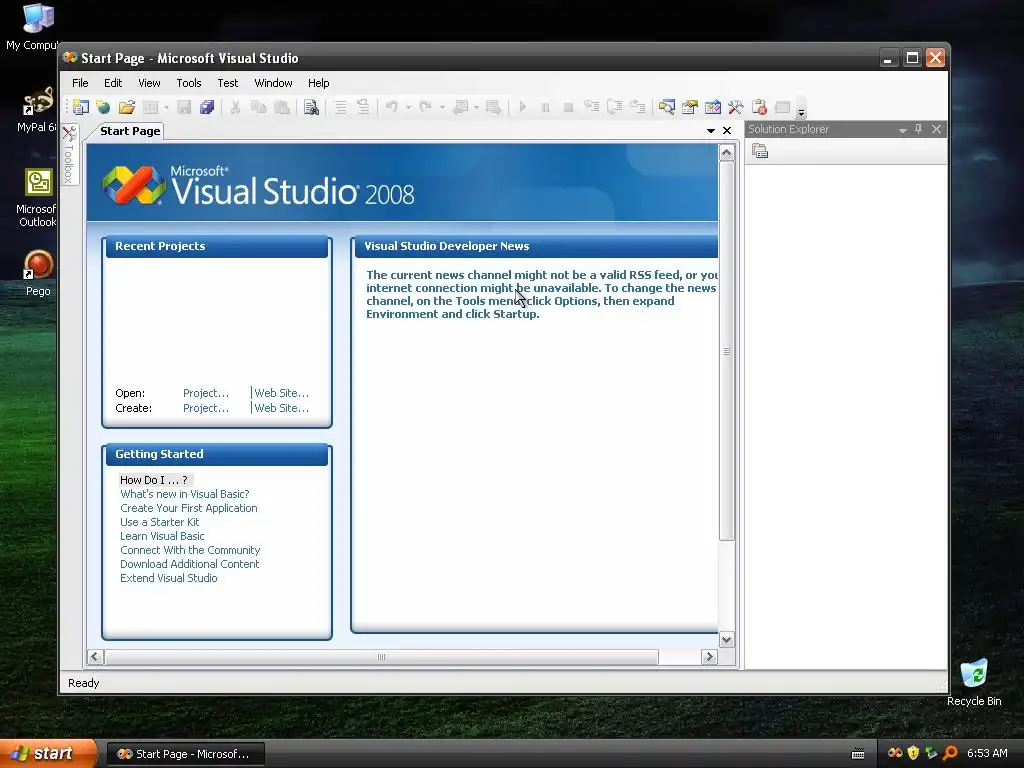Open Find in Files from the toolbar
Image resolution: width=1024 pixels, height=768 pixels.
312,107
